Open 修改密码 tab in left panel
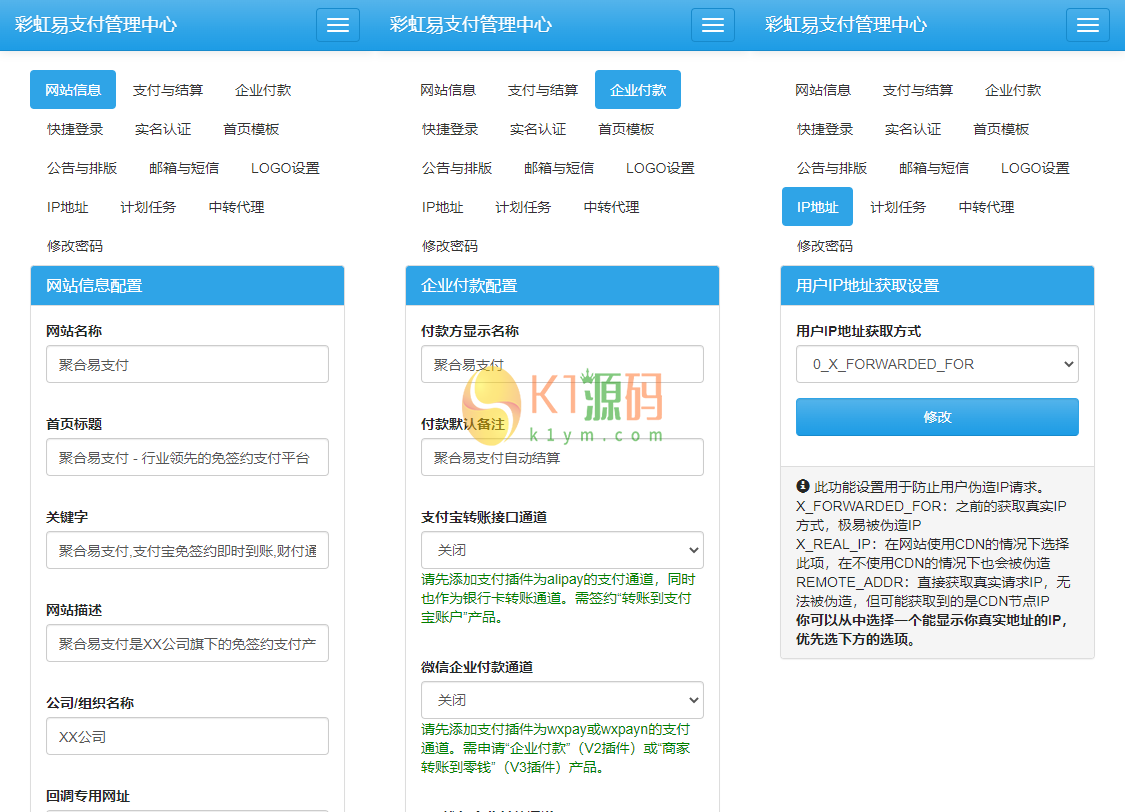 click(x=75, y=246)
